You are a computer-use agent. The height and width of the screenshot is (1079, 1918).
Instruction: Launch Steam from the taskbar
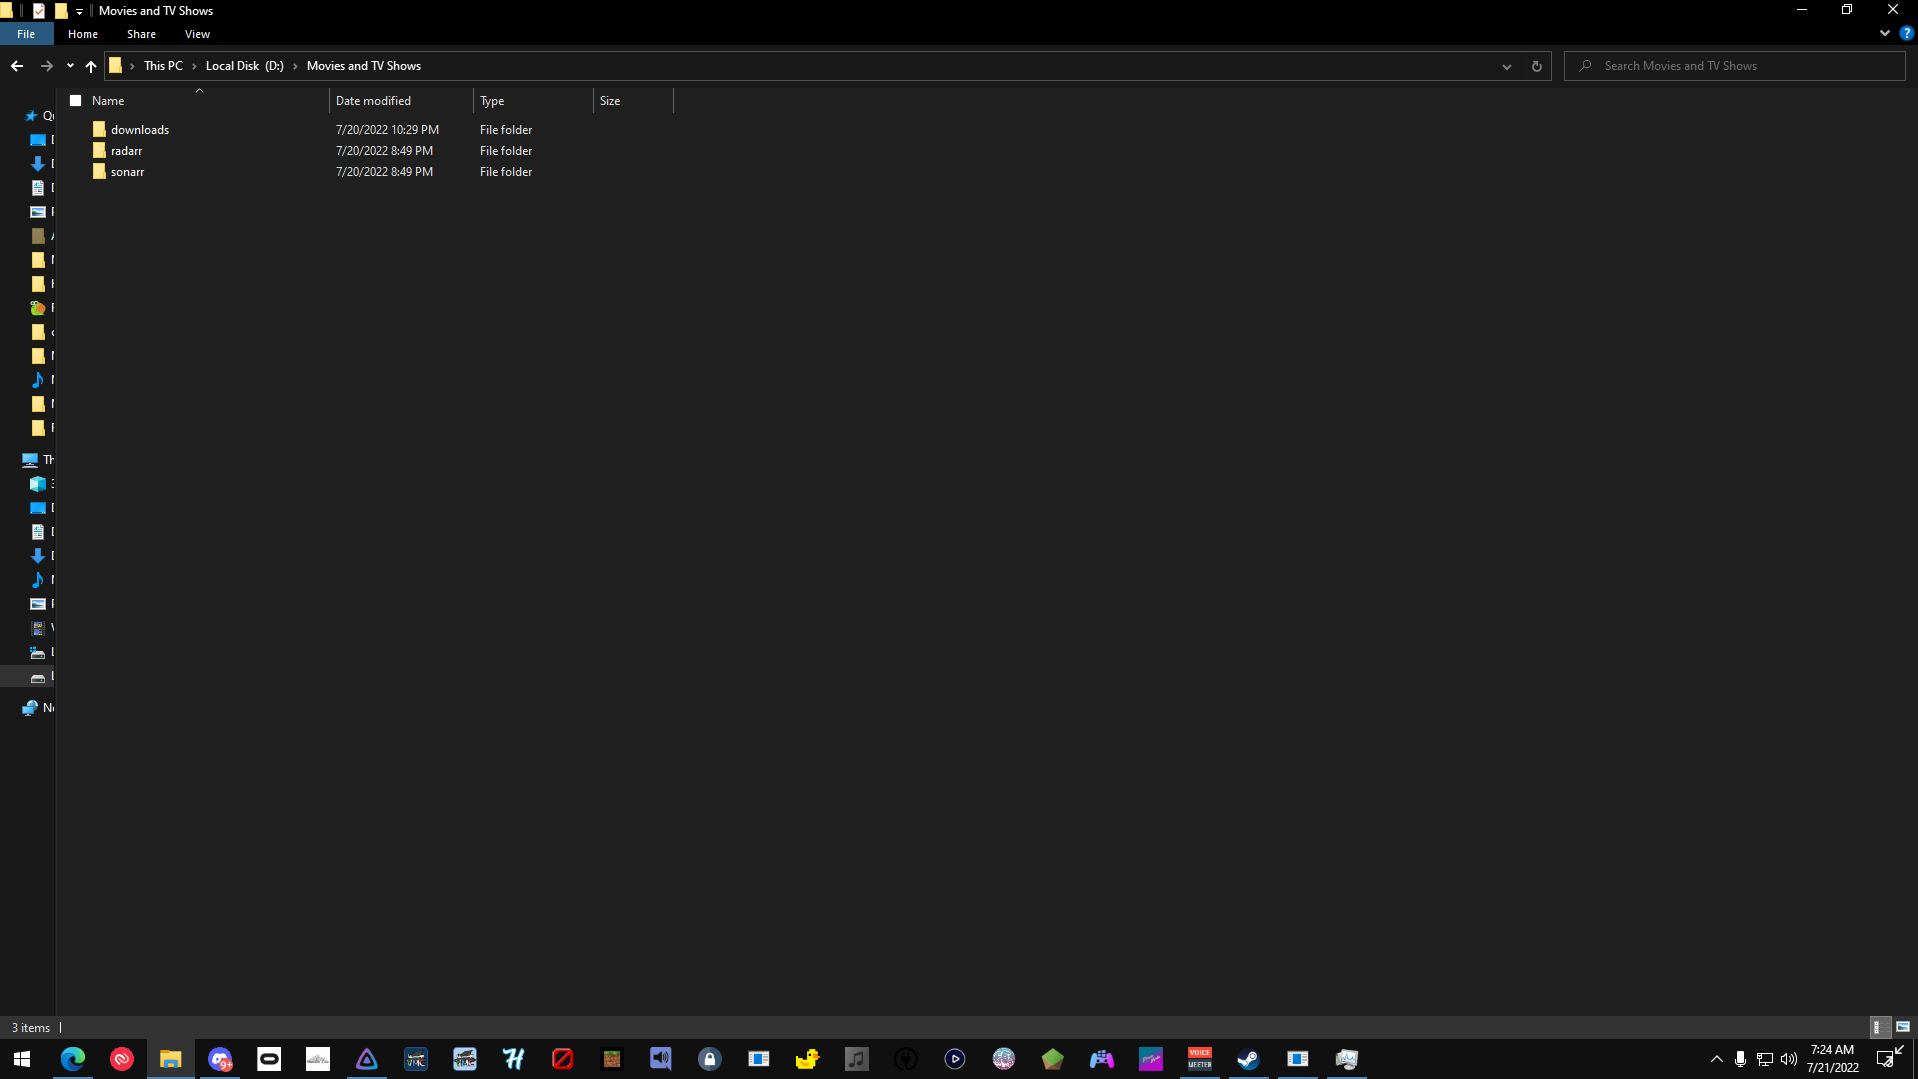coord(1248,1059)
